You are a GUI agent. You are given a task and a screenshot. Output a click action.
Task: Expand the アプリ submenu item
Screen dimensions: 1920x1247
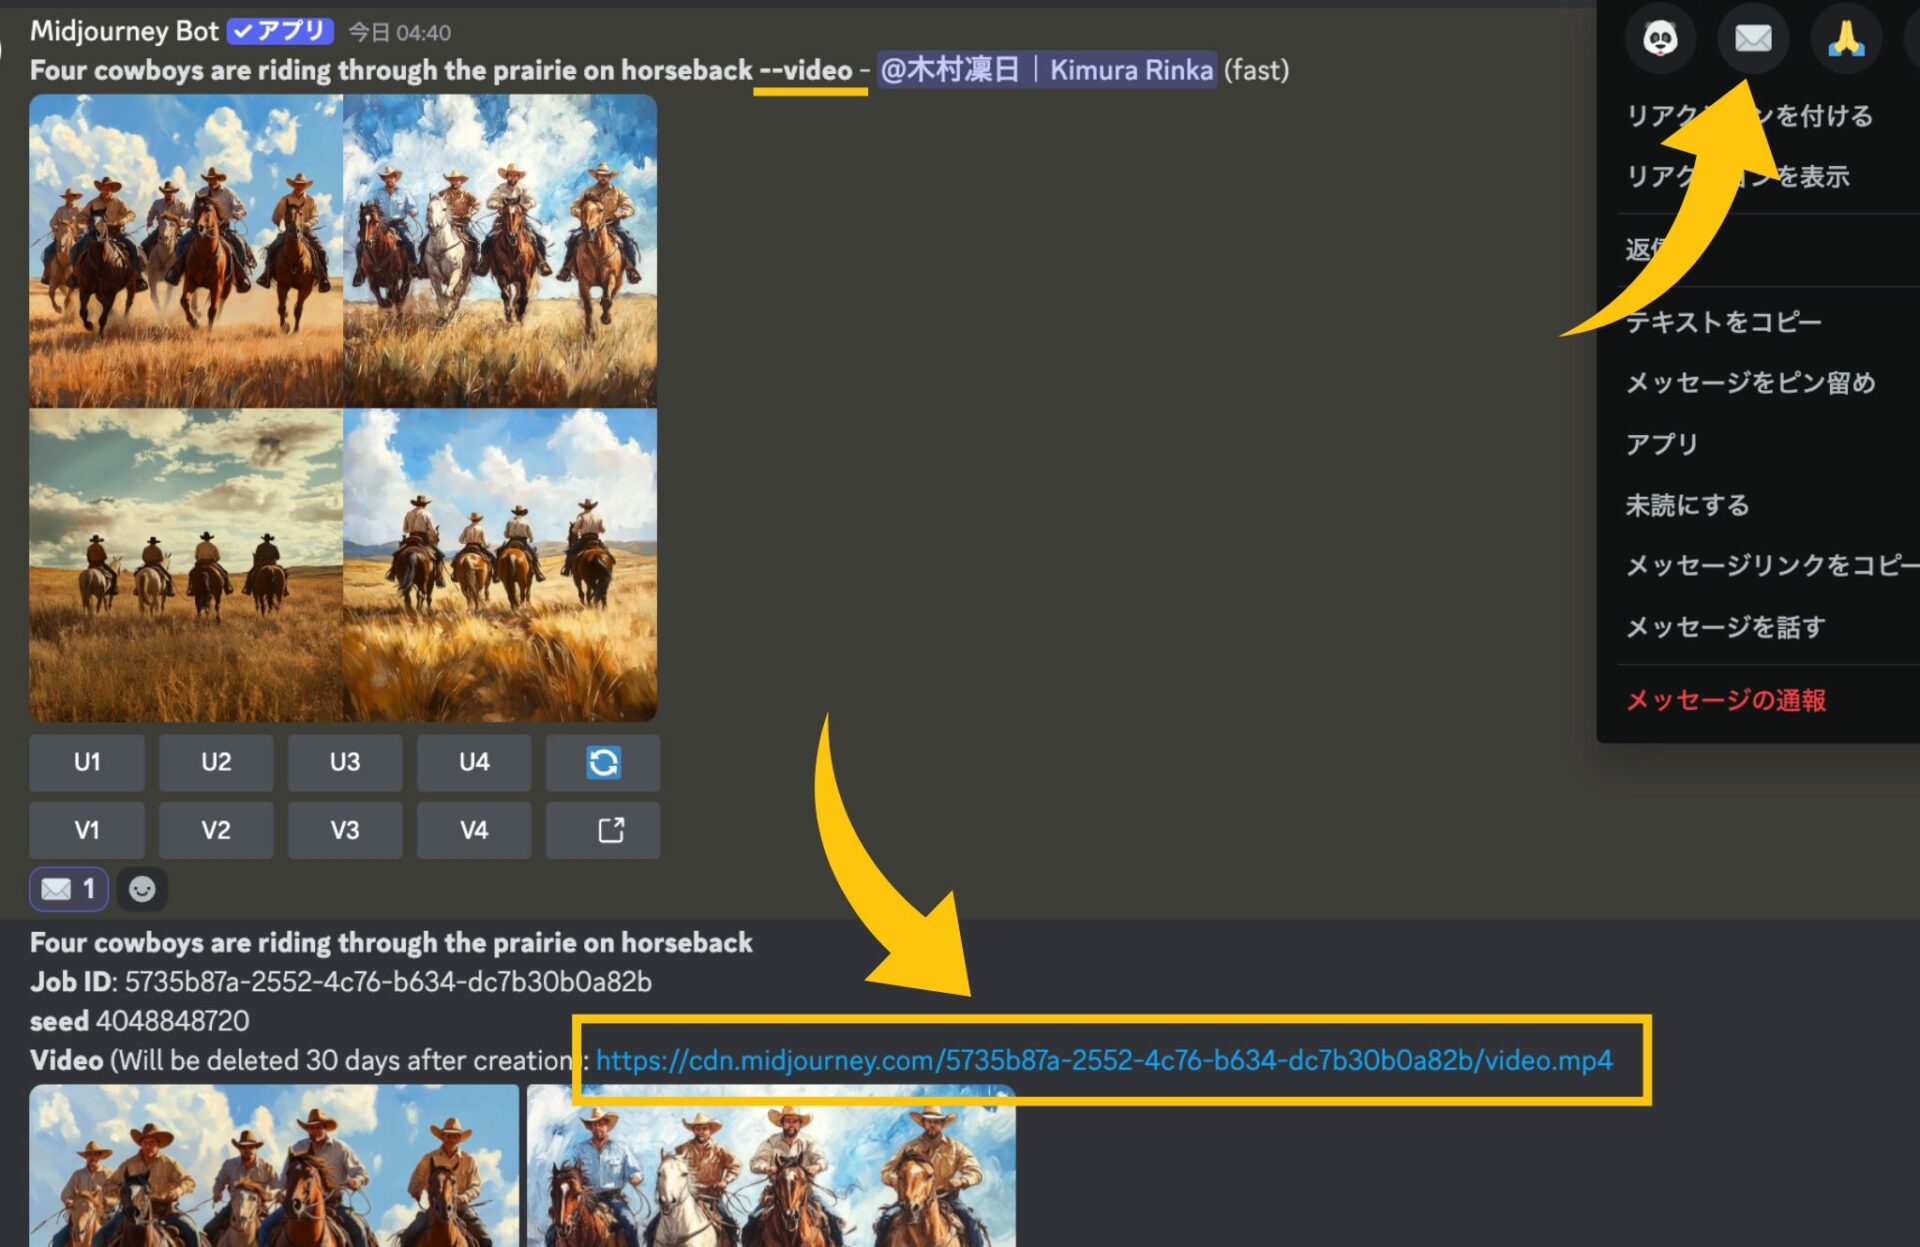(x=1662, y=444)
